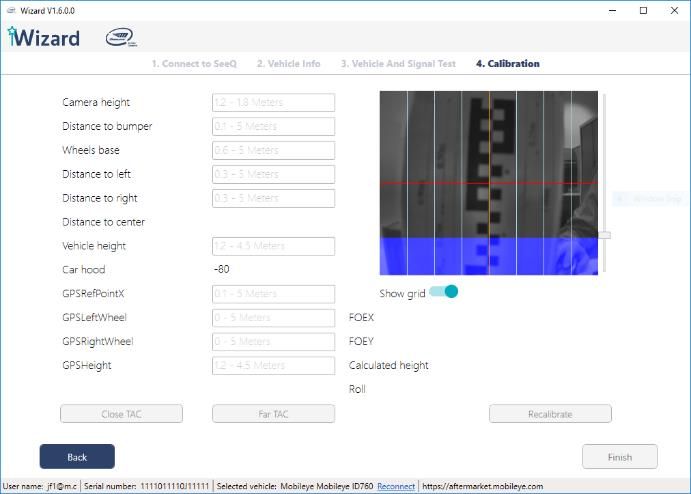Focus the Distance to bumper input field

tap(273, 126)
